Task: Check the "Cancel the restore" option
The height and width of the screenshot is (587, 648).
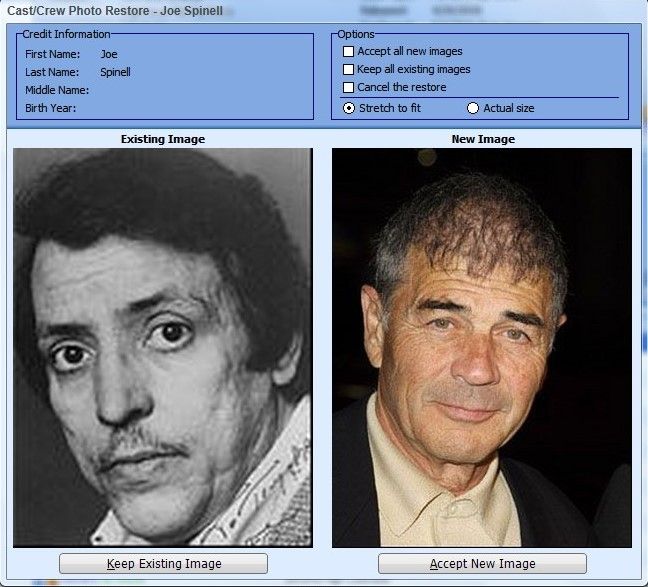Action: point(349,88)
